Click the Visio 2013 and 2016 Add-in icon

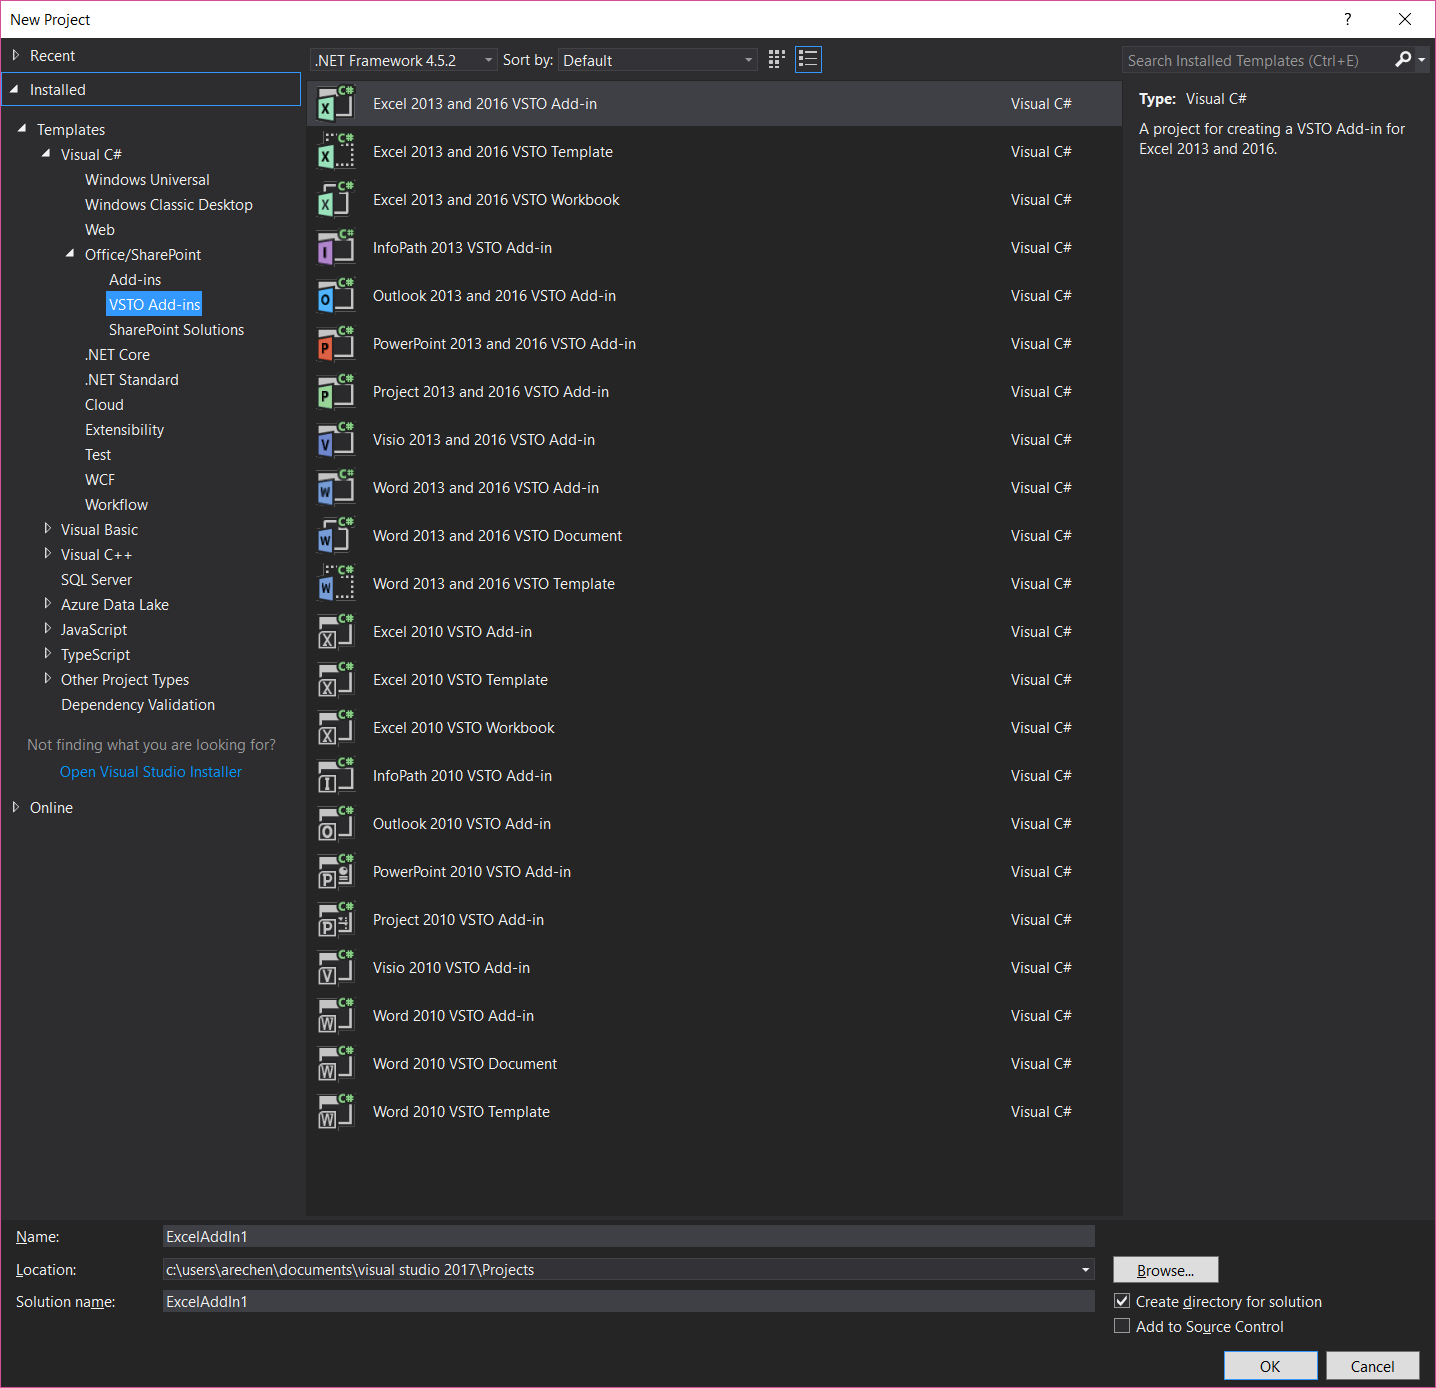335,440
